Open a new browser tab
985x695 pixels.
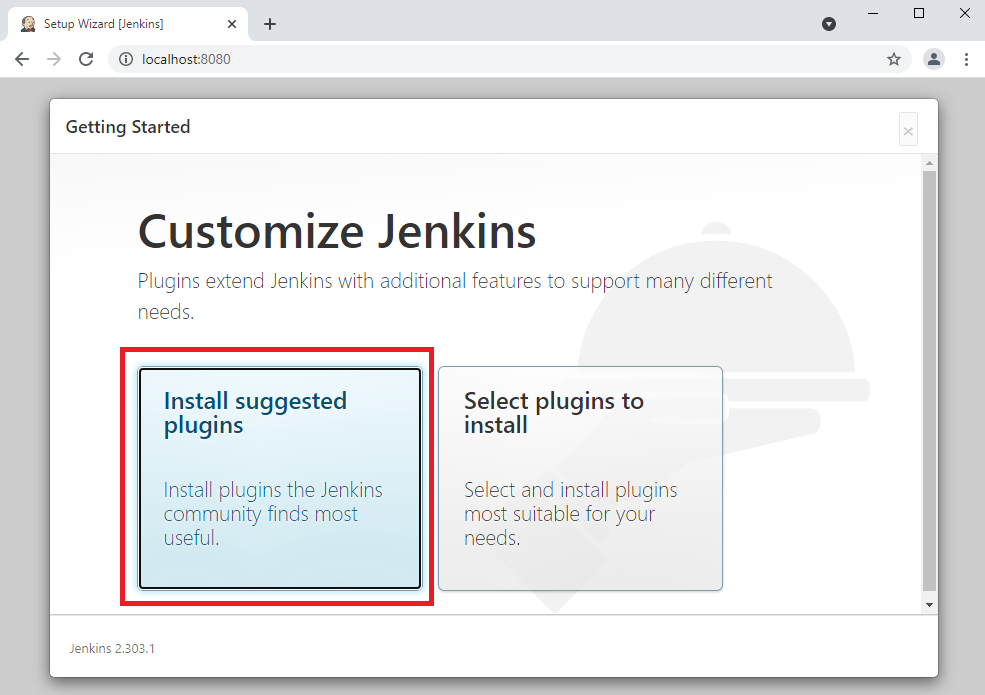(270, 24)
